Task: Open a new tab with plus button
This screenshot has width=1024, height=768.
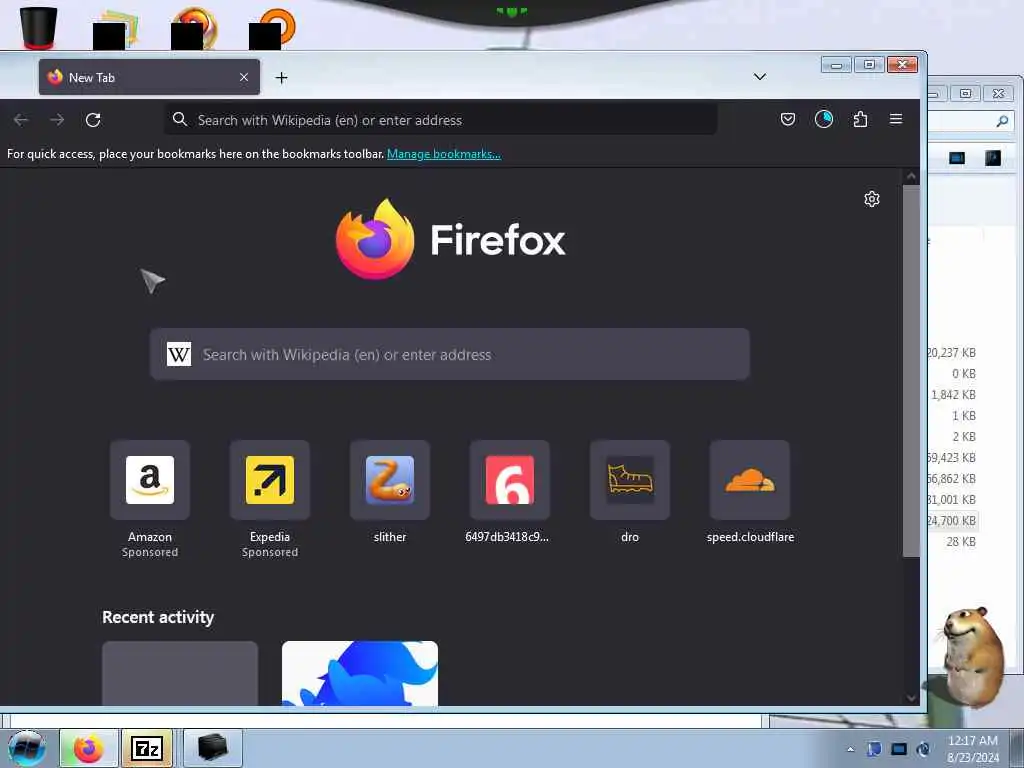Action: tap(281, 78)
